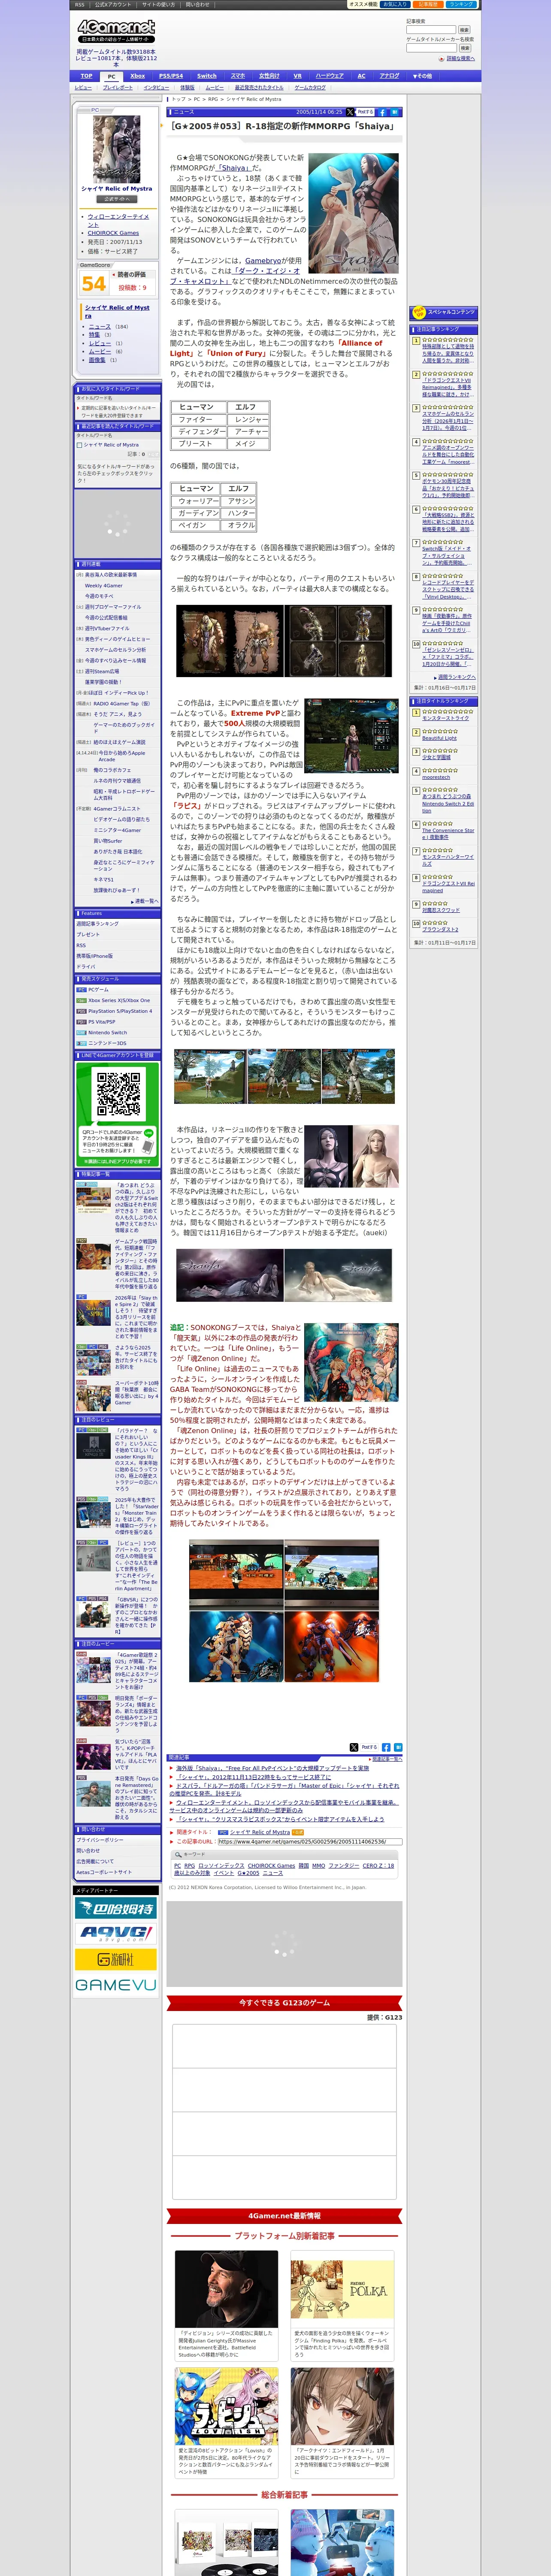Open the スマホ tab
Image resolution: width=551 pixels, height=2576 pixels.
[x=238, y=76]
